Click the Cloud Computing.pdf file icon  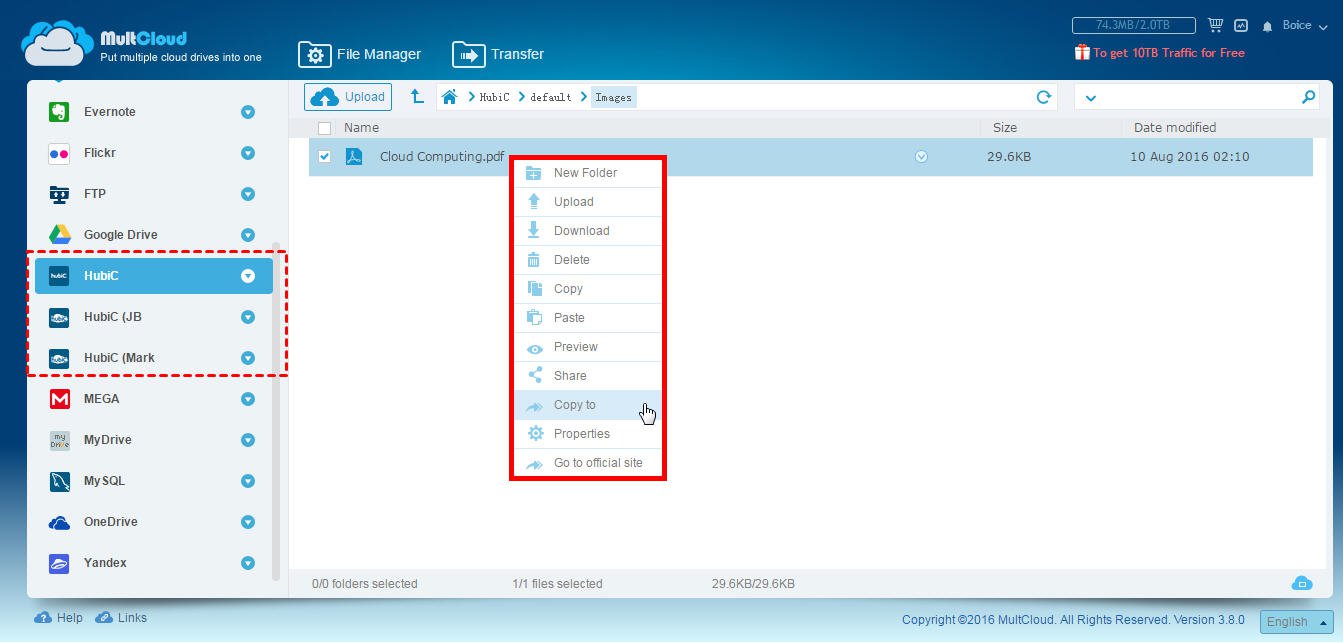pos(354,157)
